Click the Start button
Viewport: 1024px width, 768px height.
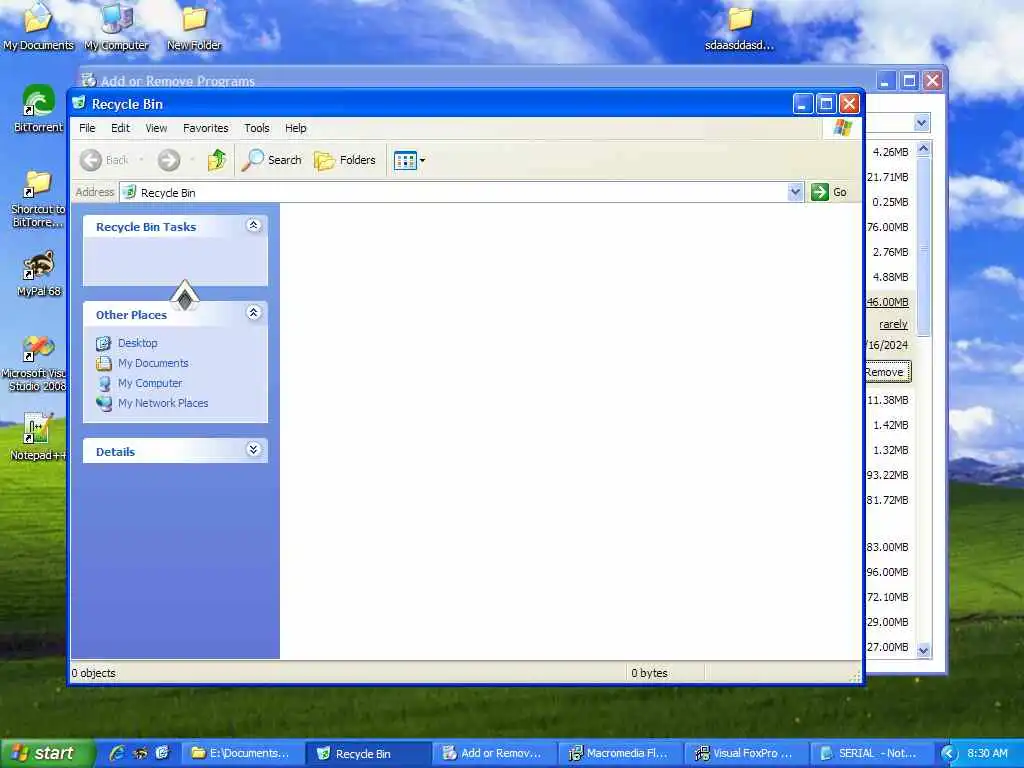click(48, 753)
